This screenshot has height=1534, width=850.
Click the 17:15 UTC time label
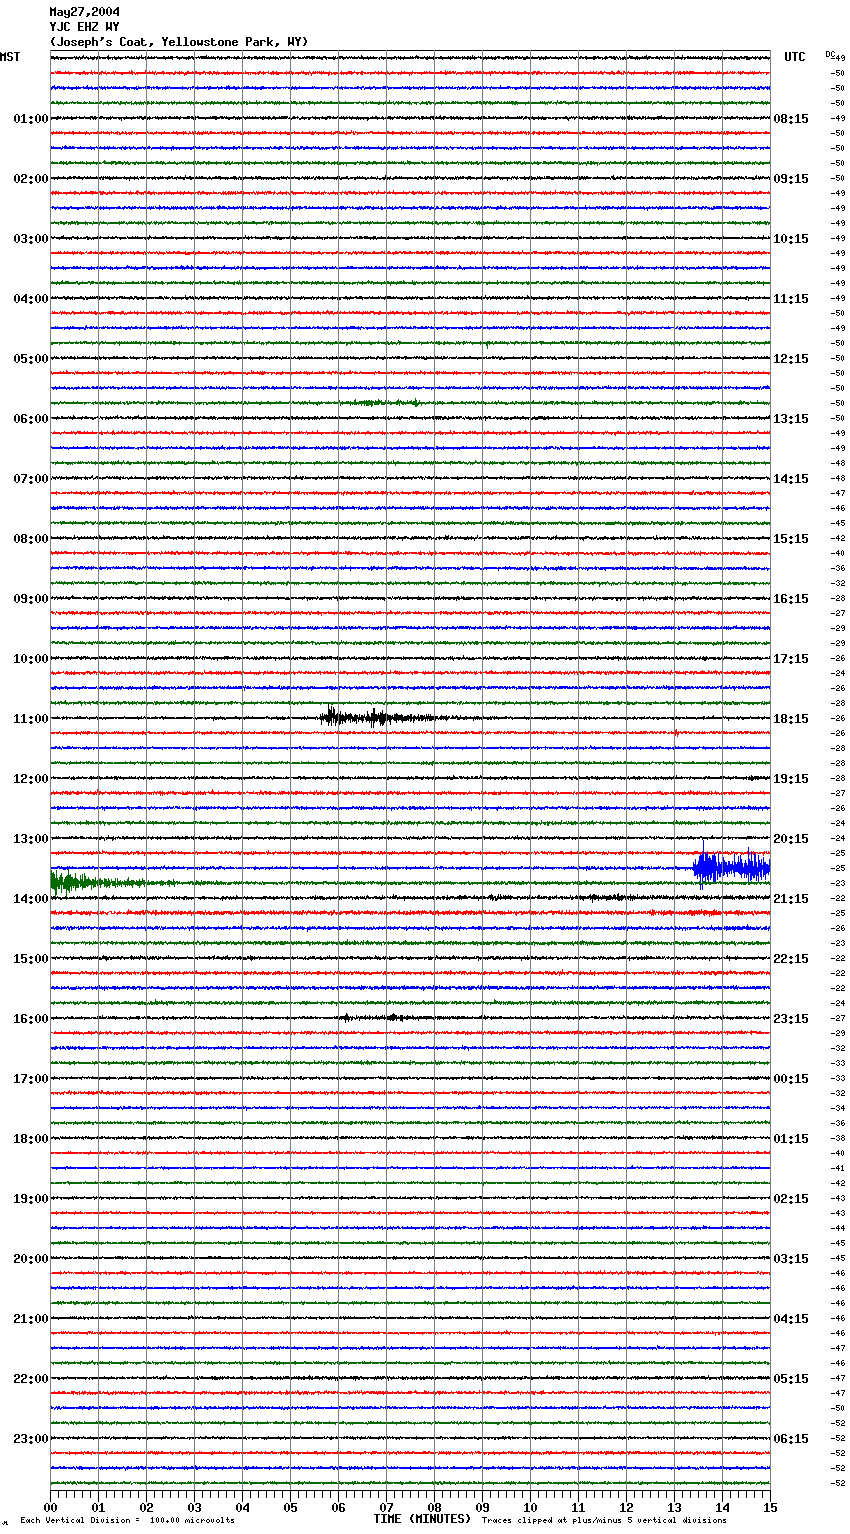(791, 659)
